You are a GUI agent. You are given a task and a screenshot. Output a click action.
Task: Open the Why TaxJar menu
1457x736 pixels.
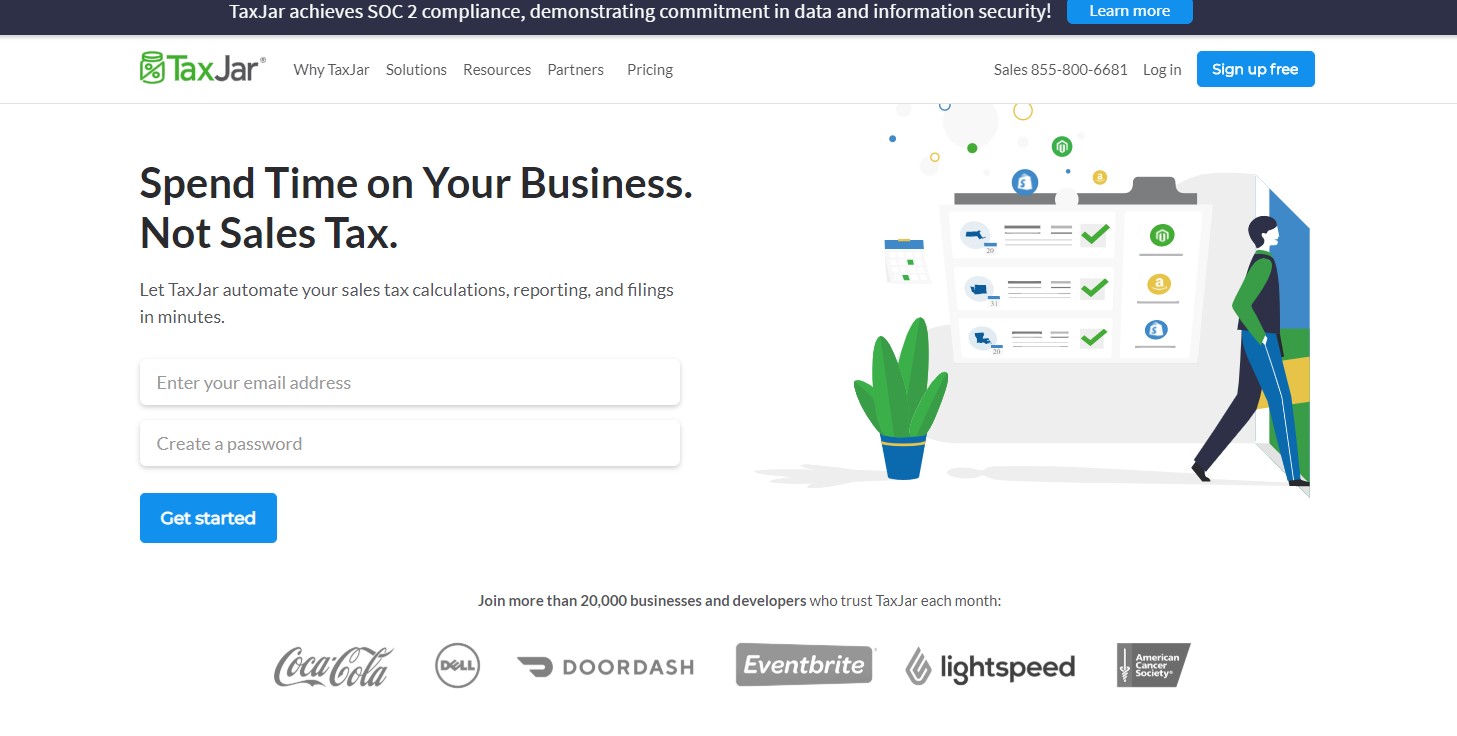tap(331, 70)
